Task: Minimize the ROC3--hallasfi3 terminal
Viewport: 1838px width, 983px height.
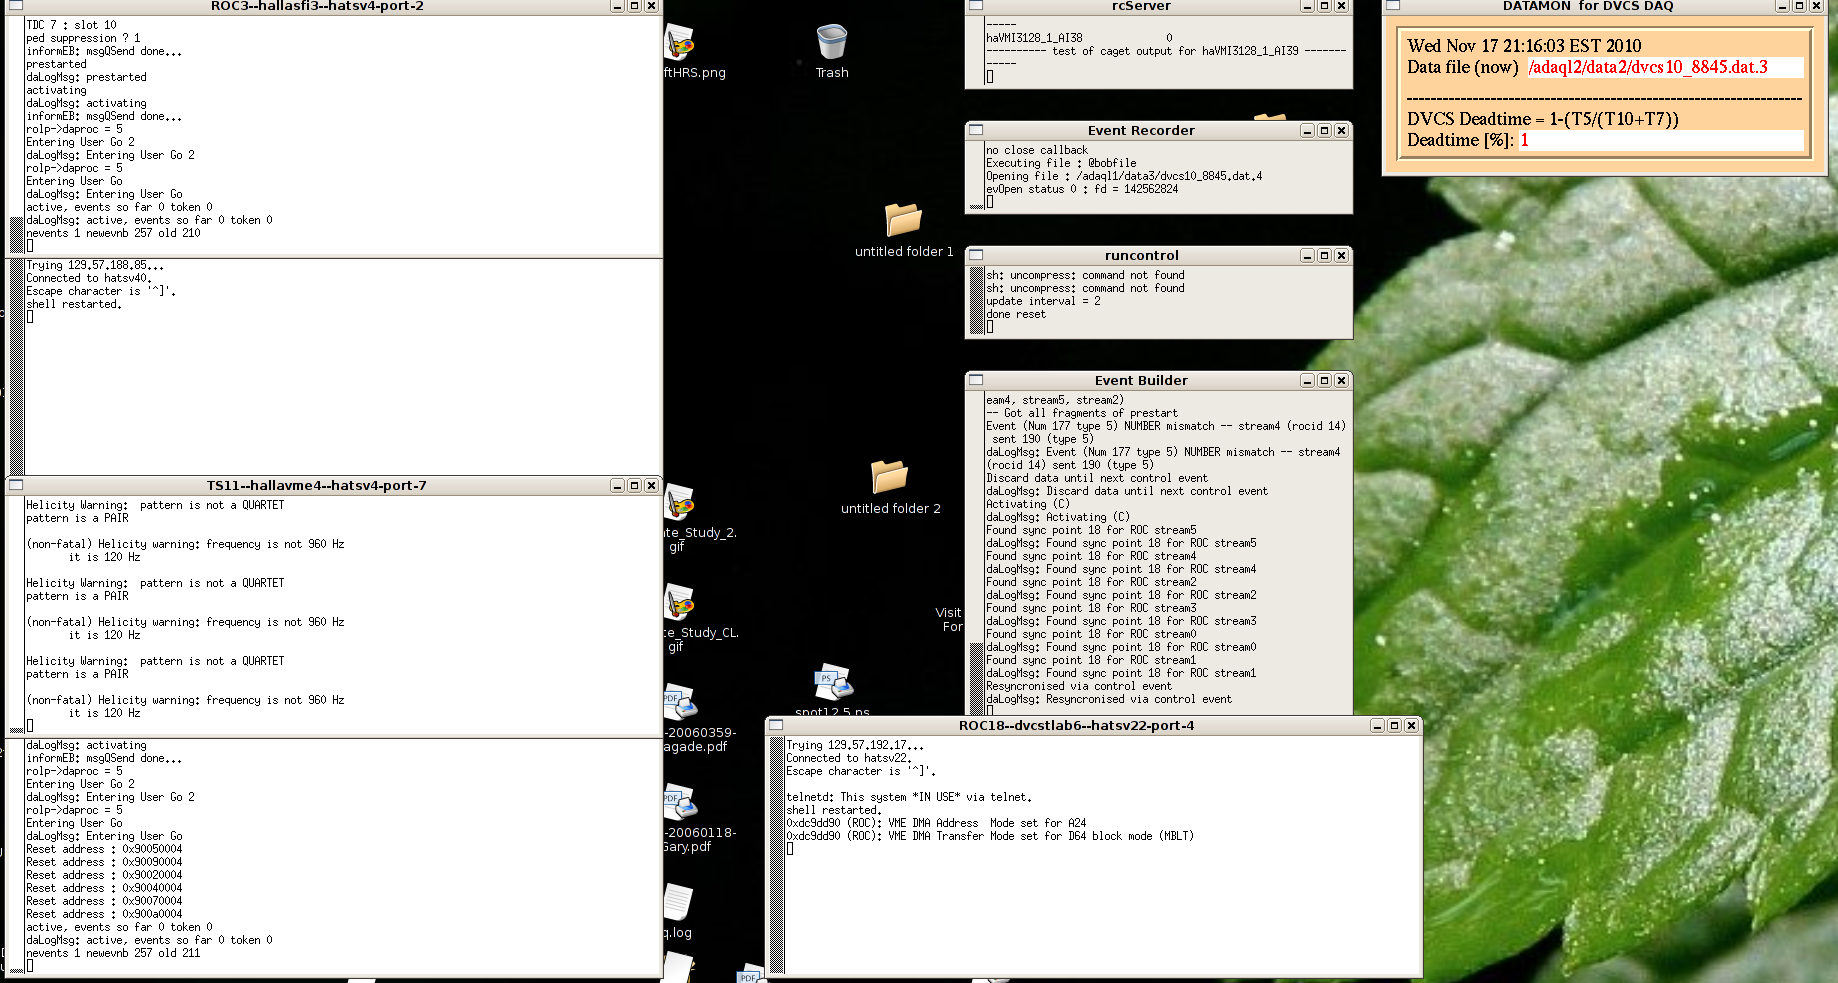Action: [x=617, y=6]
